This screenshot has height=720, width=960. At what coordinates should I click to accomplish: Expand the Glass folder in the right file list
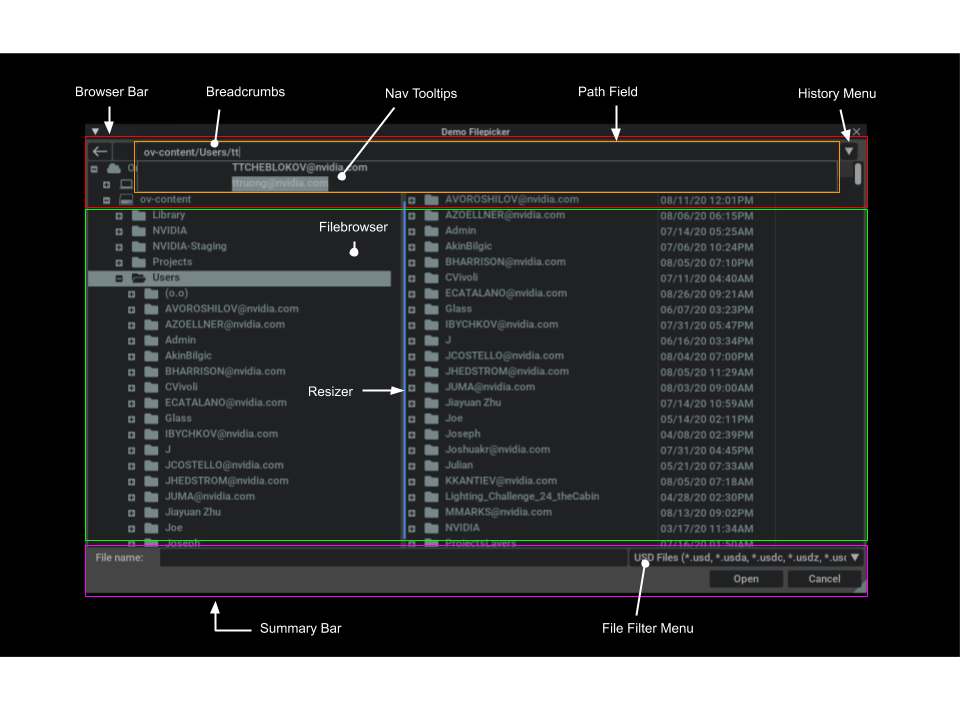[x=412, y=309]
